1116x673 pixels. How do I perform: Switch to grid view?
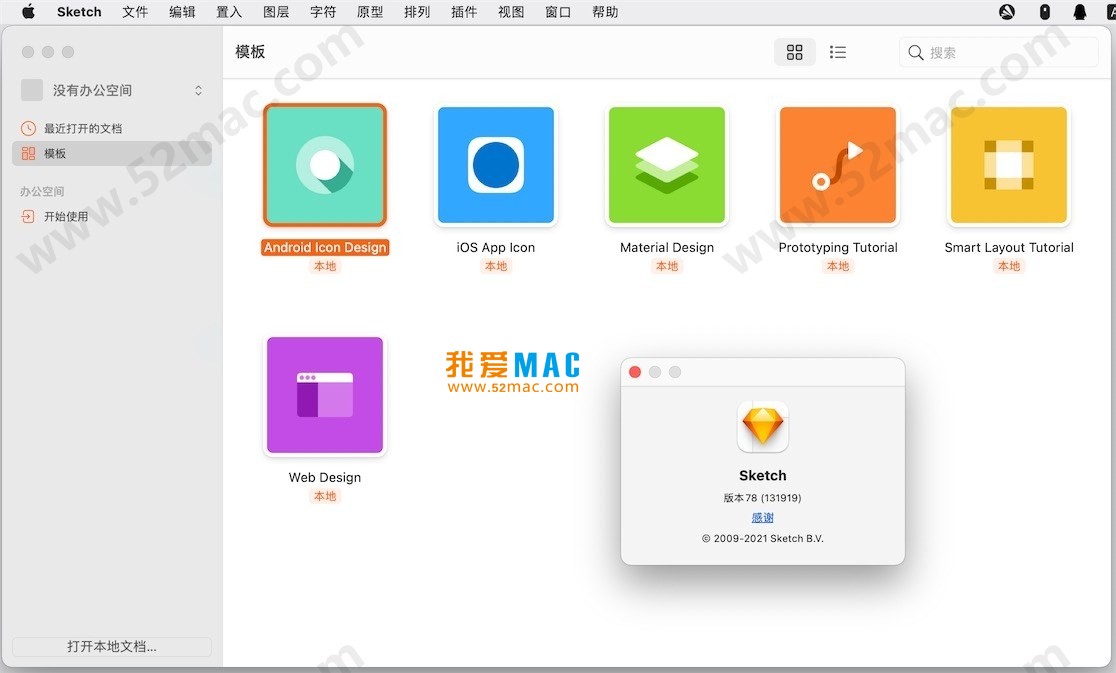795,52
